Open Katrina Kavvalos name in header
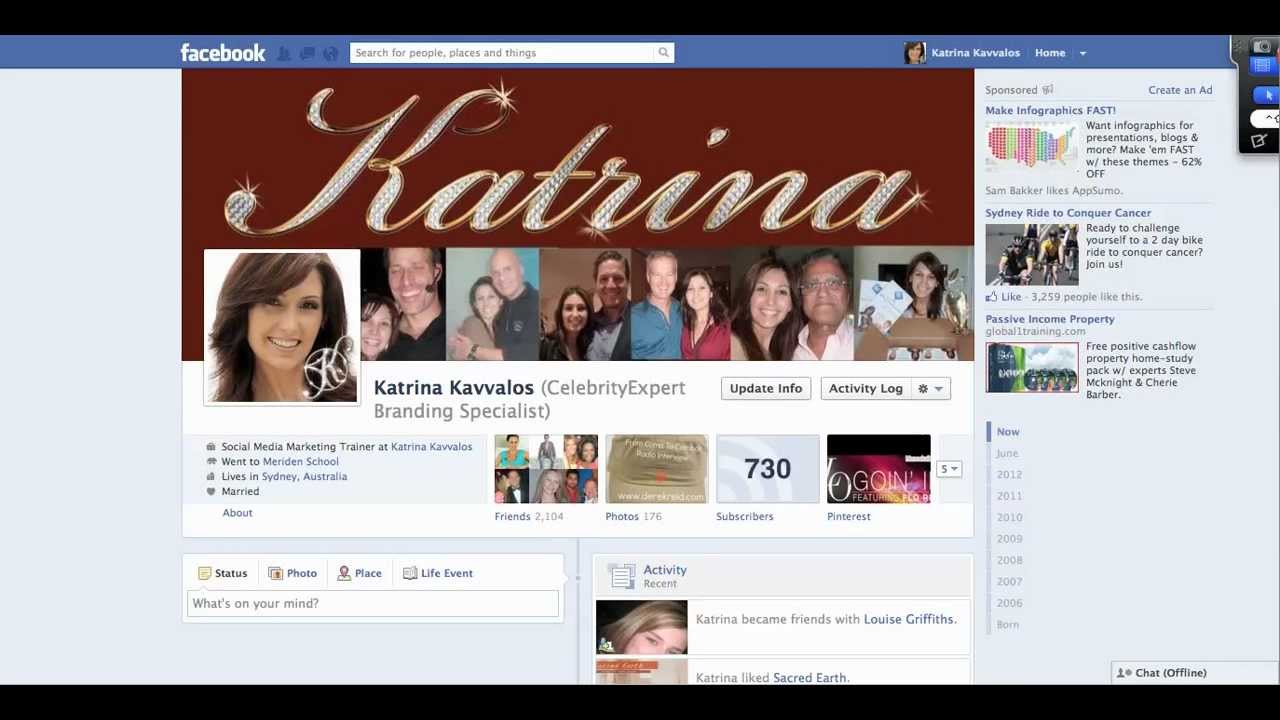Image resolution: width=1280 pixels, height=720 pixels. [x=975, y=53]
